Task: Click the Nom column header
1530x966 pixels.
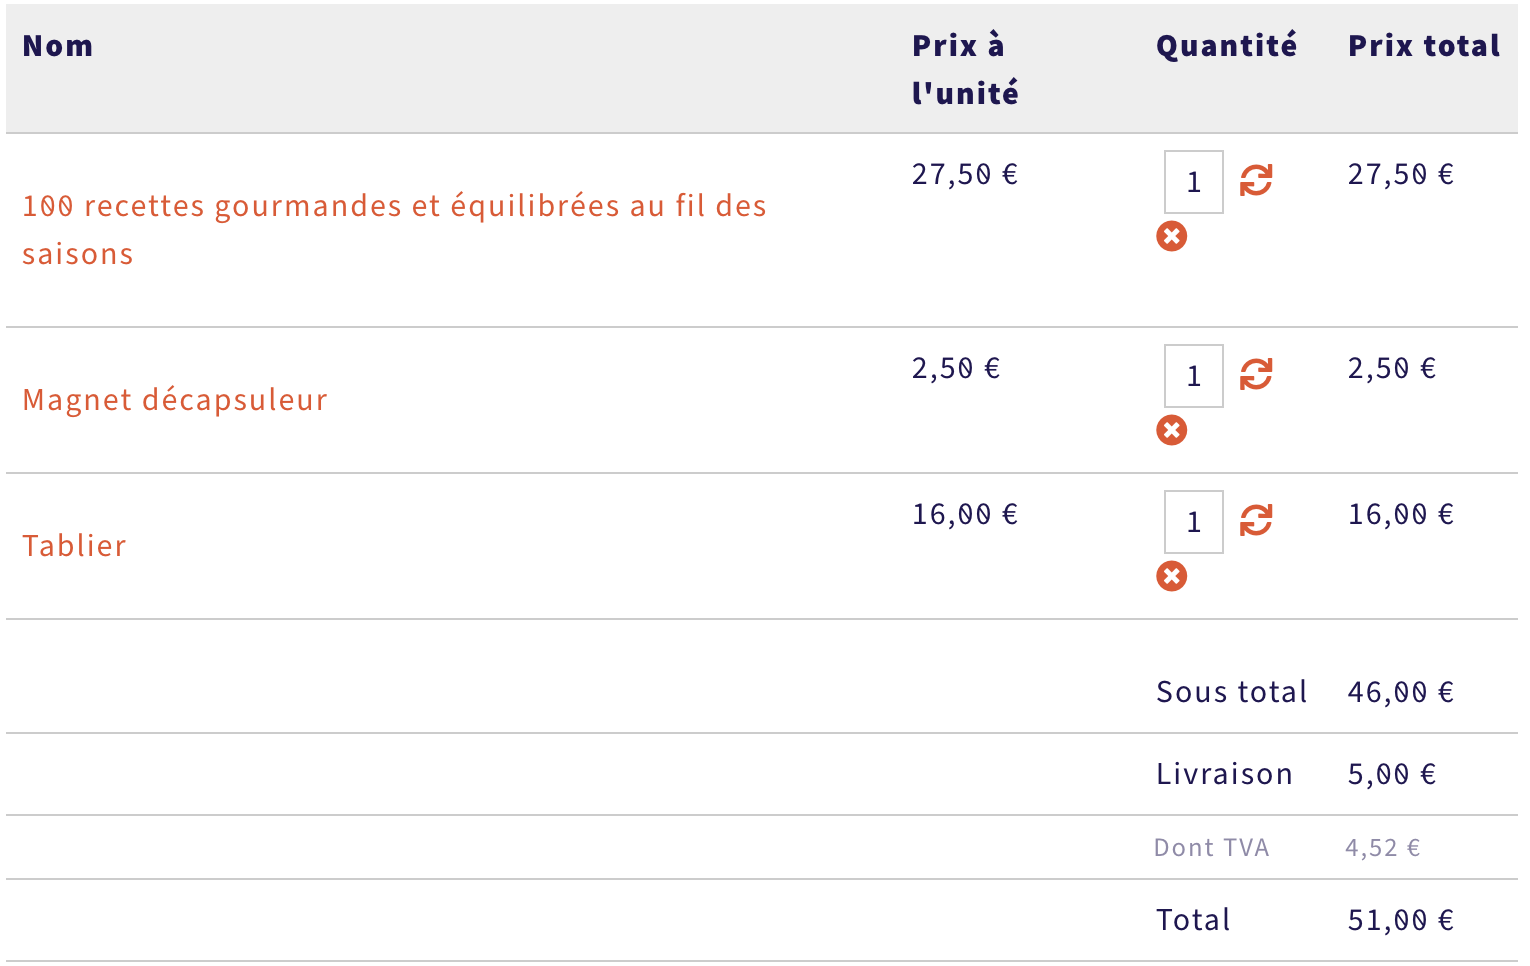Action: coord(58,46)
